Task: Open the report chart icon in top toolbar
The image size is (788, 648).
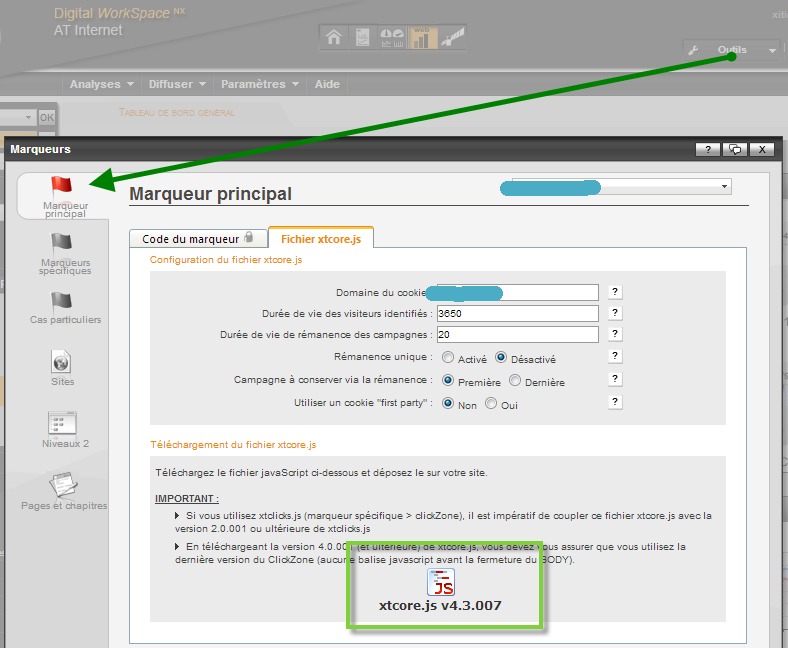Action: 362,37
